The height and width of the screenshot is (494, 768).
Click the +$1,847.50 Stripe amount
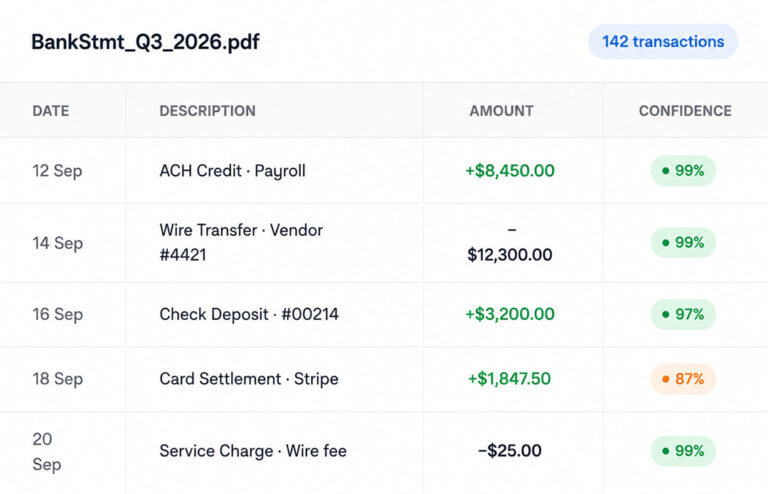509,378
